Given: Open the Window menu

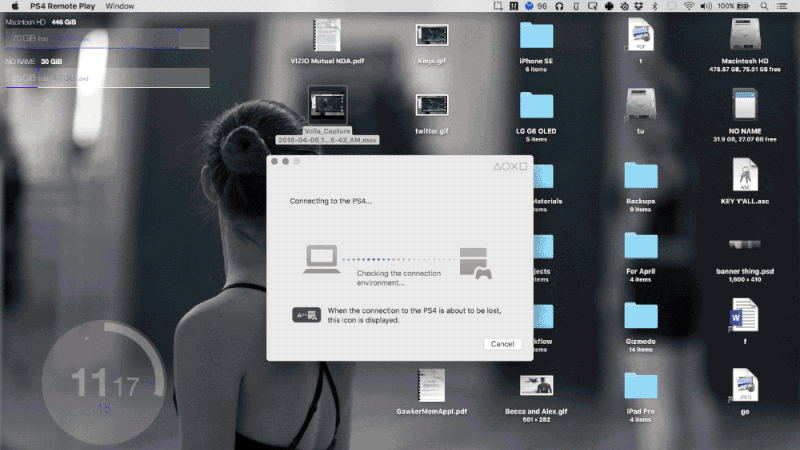Looking at the screenshot, I should click(x=119, y=6).
